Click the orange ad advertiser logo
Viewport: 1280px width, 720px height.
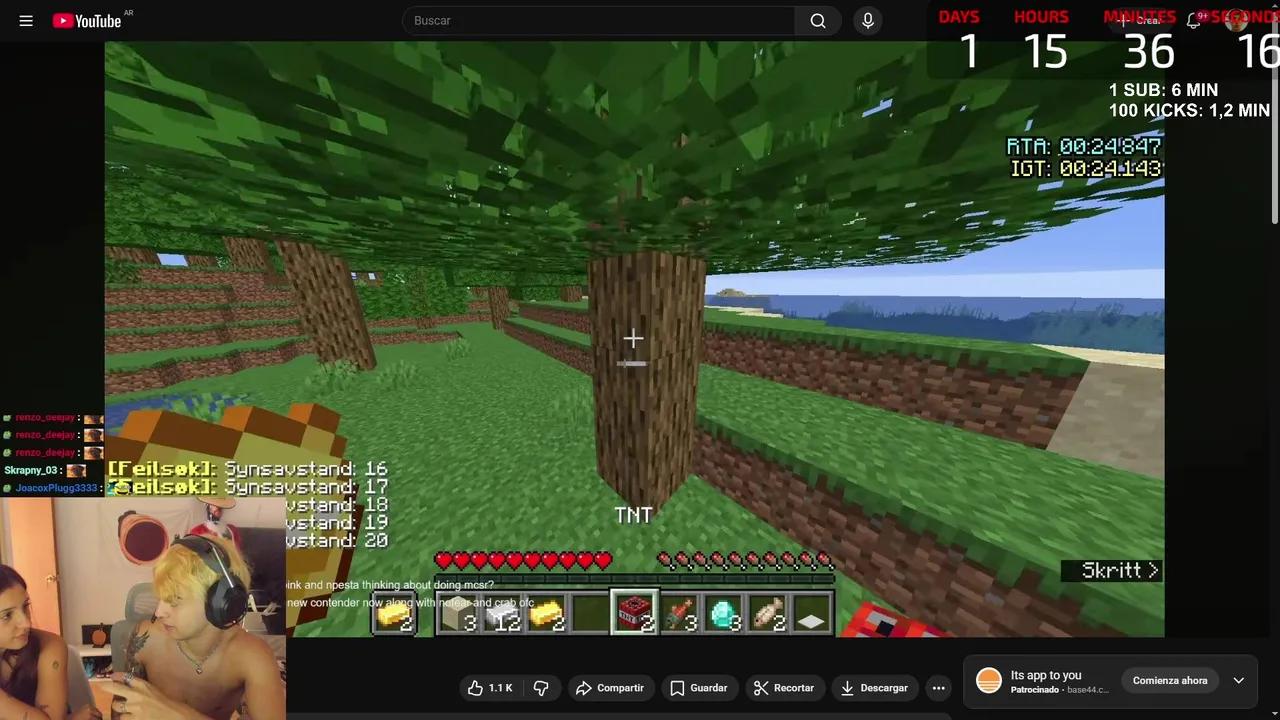pos(988,680)
